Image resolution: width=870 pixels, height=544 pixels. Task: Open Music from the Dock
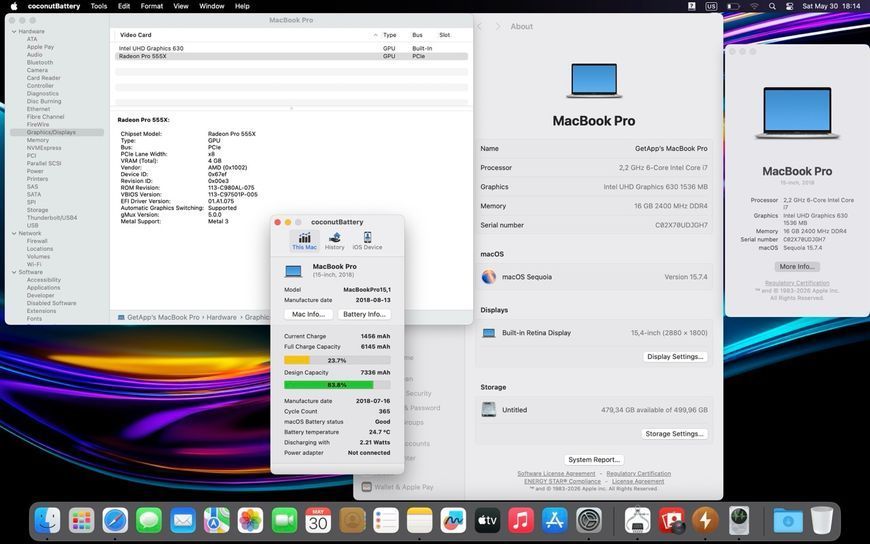coord(521,521)
